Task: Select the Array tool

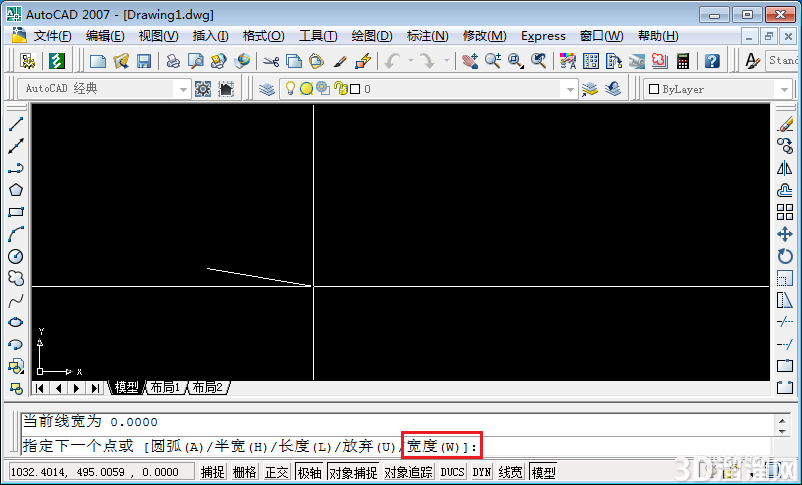Action: click(785, 212)
